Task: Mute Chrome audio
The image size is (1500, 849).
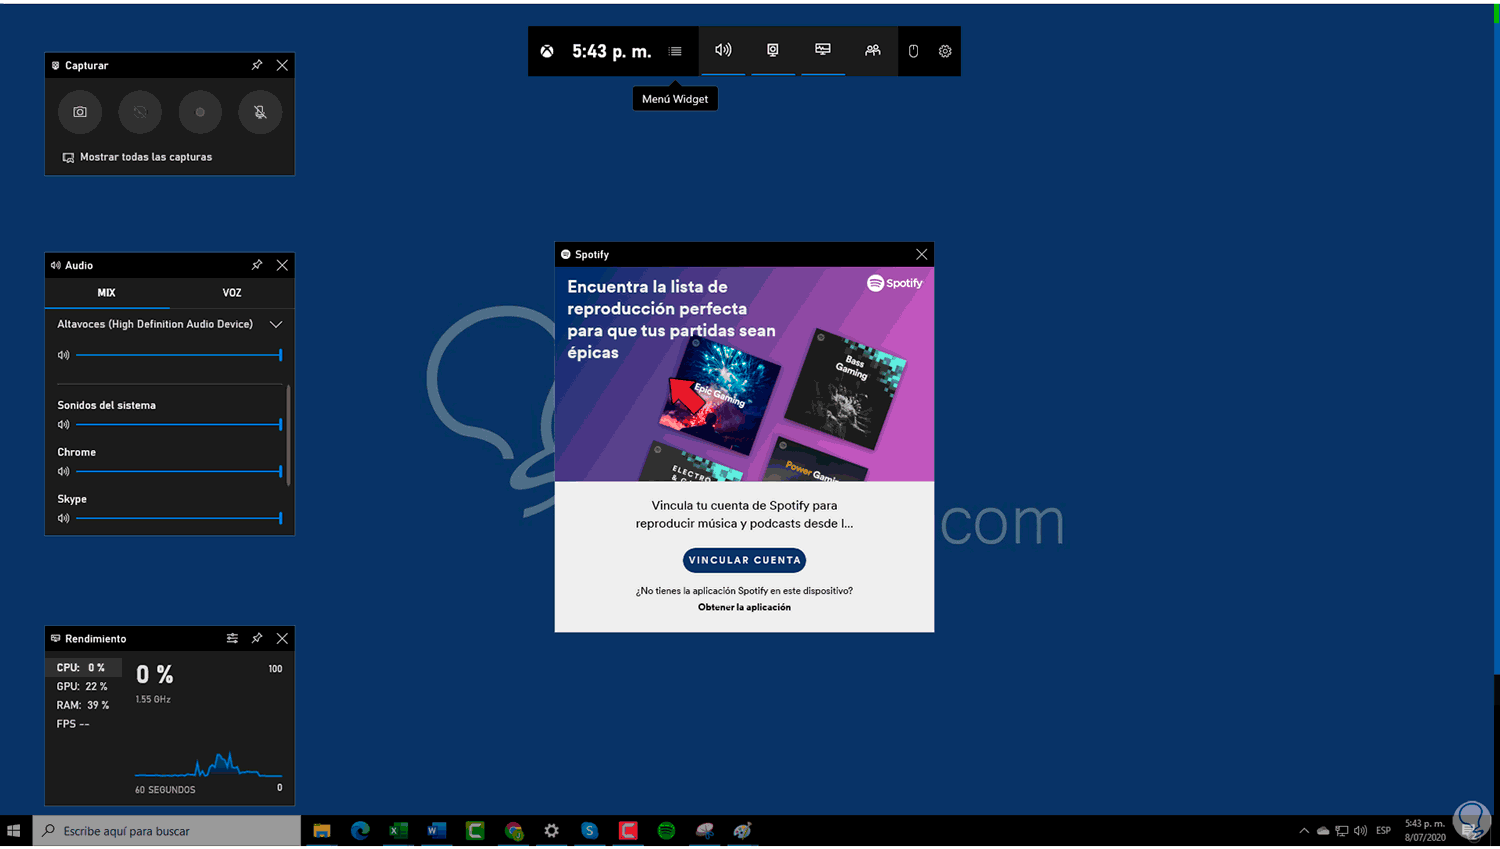Action: tap(64, 471)
